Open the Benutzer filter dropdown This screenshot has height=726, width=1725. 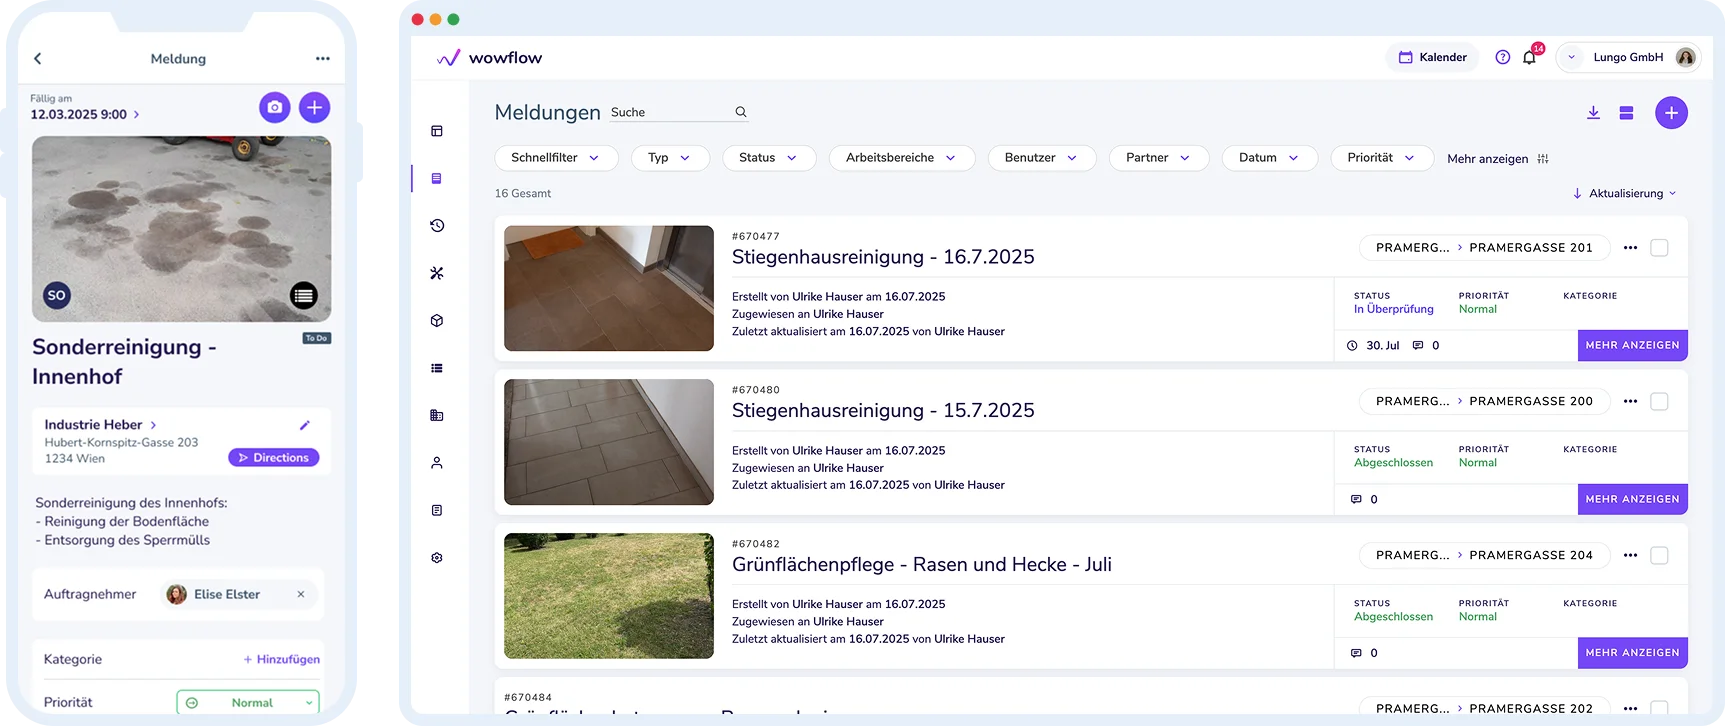click(1042, 158)
